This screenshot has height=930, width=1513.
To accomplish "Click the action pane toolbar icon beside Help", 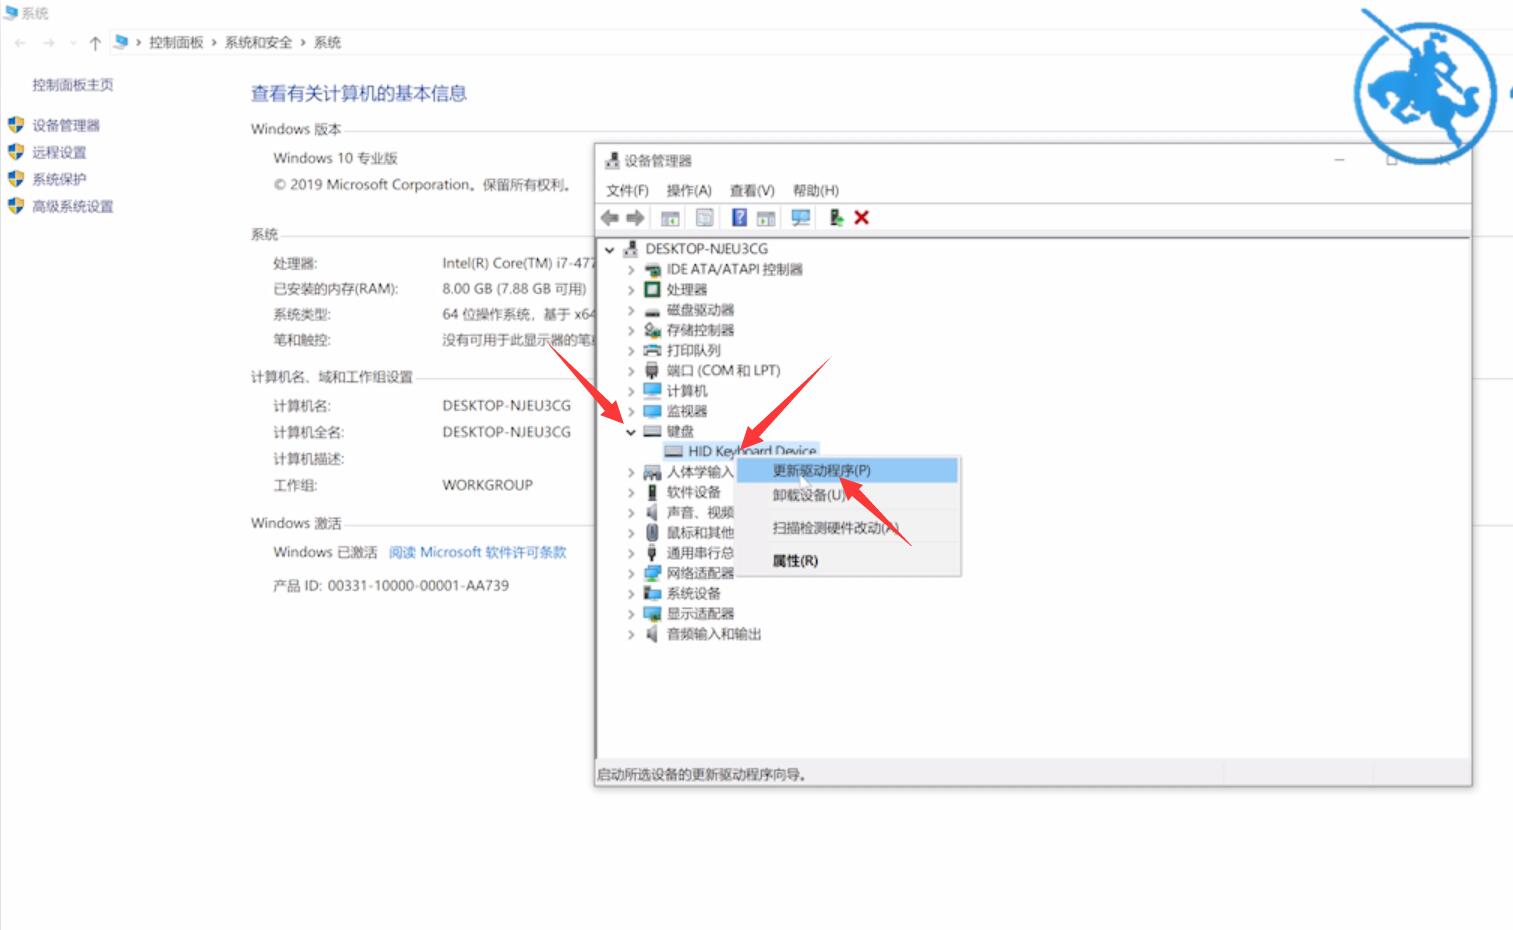I will [766, 218].
